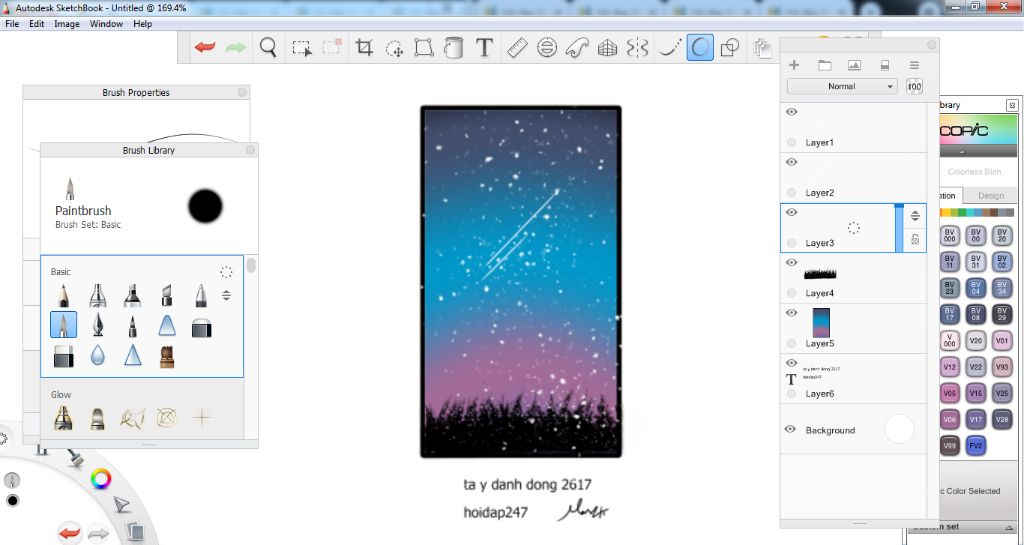This screenshot has width=1024, height=545.
Task: Open the Normal blend mode dropdown
Action: pos(842,86)
